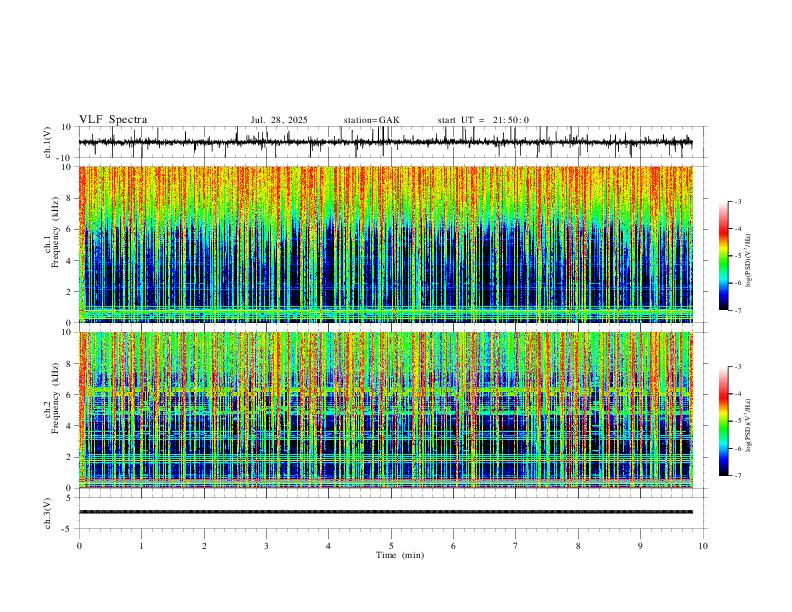Click the "-7" tick on the ch.2 colorbar
The height and width of the screenshot is (612, 792).
click(737, 475)
